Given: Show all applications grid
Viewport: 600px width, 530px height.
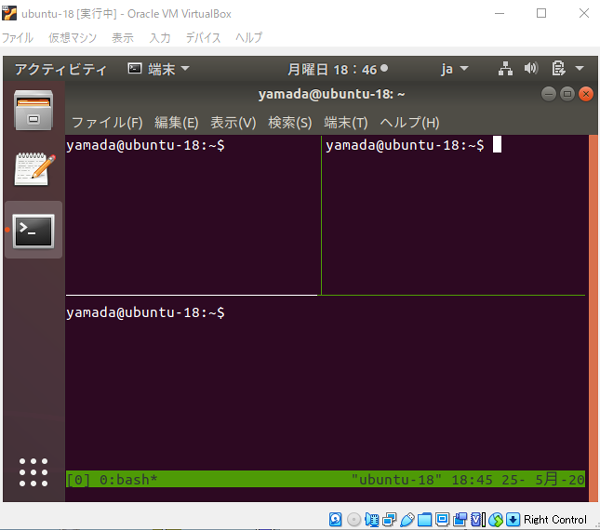Looking at the screenshot, I should click(x=34, y=472).
